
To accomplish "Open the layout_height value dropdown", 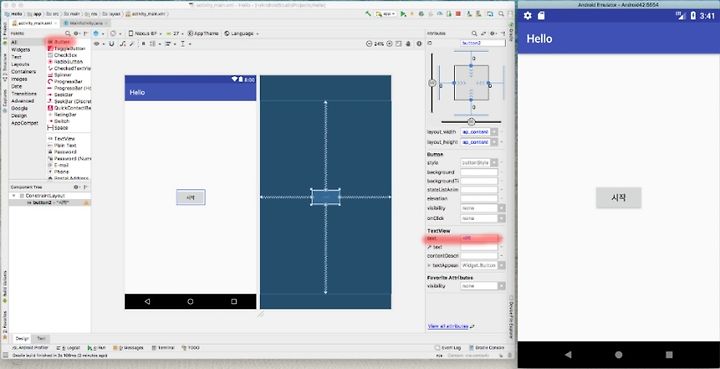I will [494, 142].
